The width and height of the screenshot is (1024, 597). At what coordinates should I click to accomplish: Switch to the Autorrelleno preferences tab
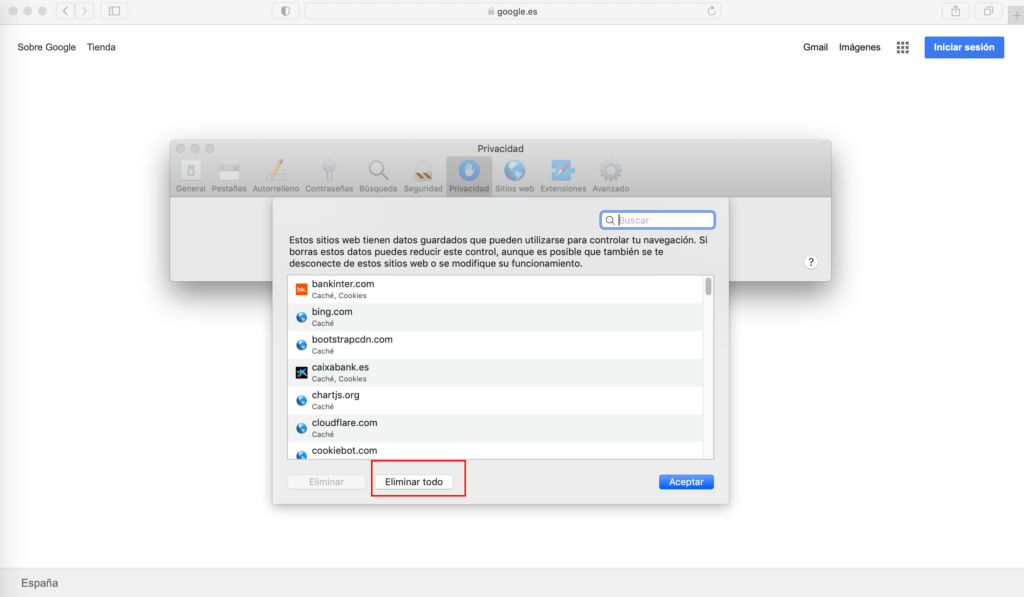(x=276, y=176)
